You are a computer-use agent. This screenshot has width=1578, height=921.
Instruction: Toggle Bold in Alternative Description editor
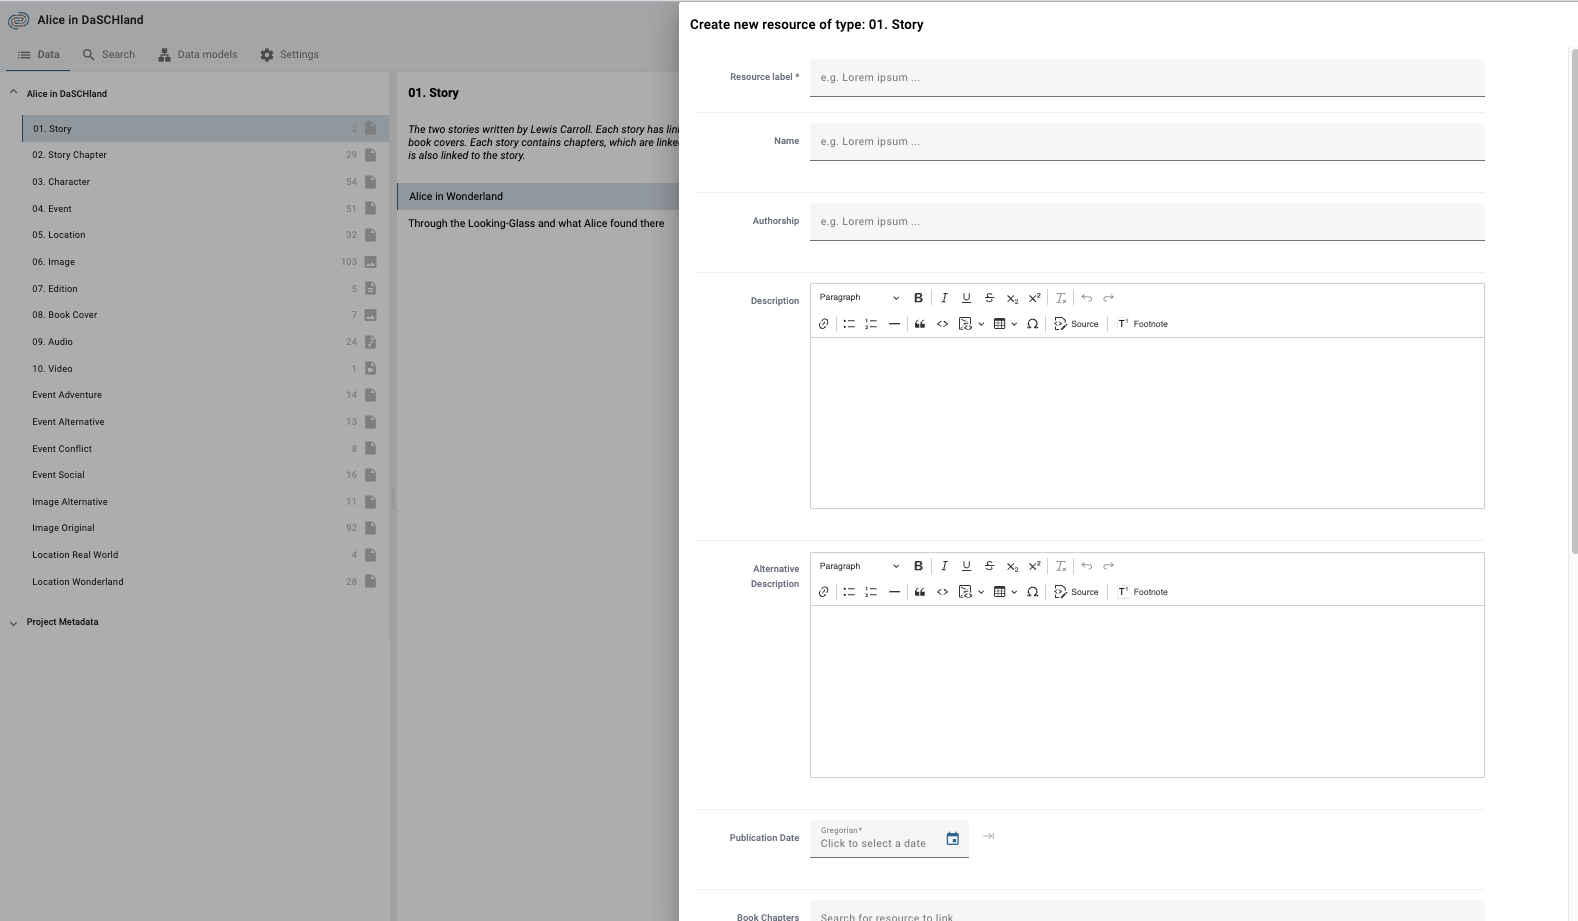point(918,566)
